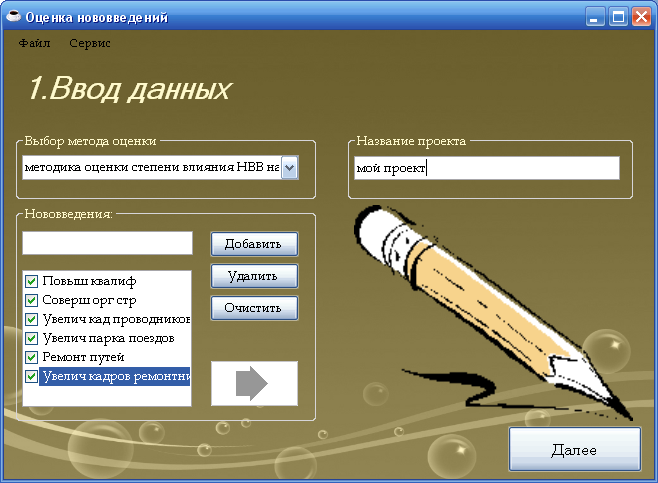This screenshot has height=483, width=658.
Task: Toggle the Увелич парка поездов checkbox
Action: (31, 338)
